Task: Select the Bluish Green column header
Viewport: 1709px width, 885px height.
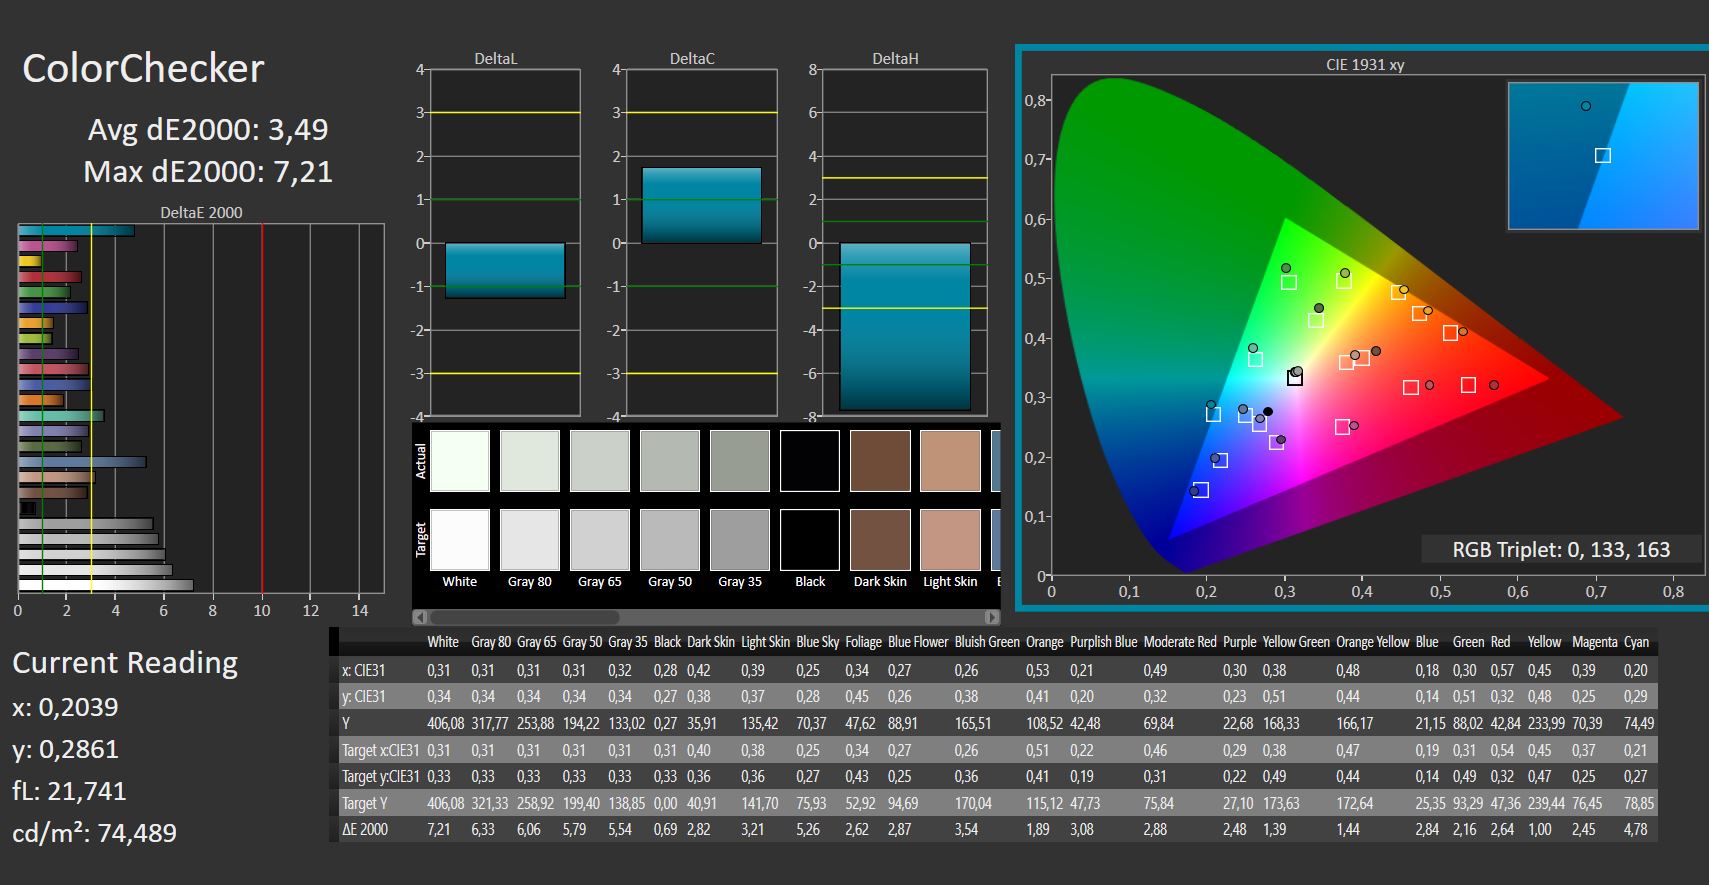Action: pos(987,642)
